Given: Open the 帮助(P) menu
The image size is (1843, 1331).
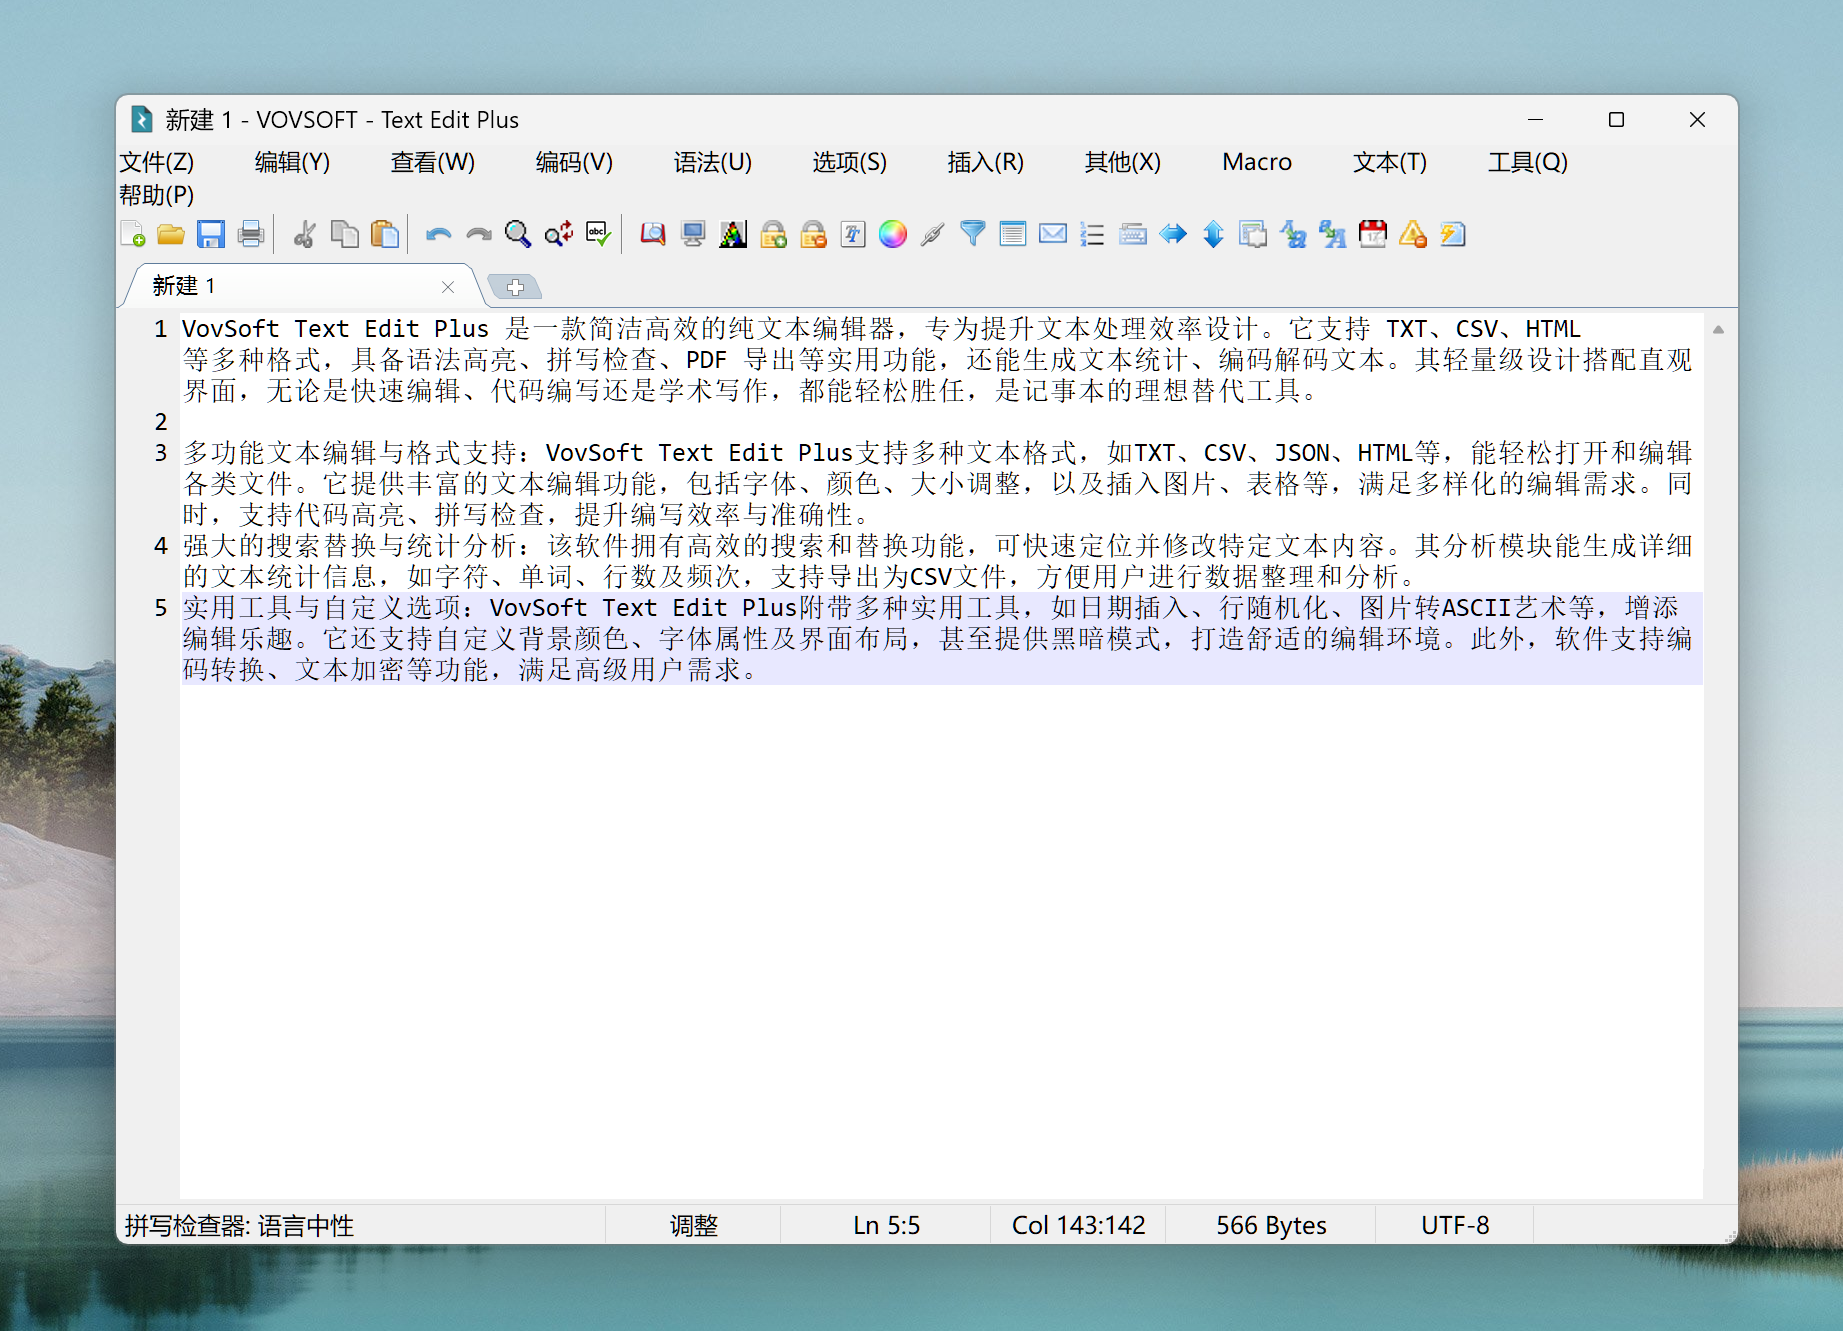Looking at the screenshot, I should pos(157,195).
